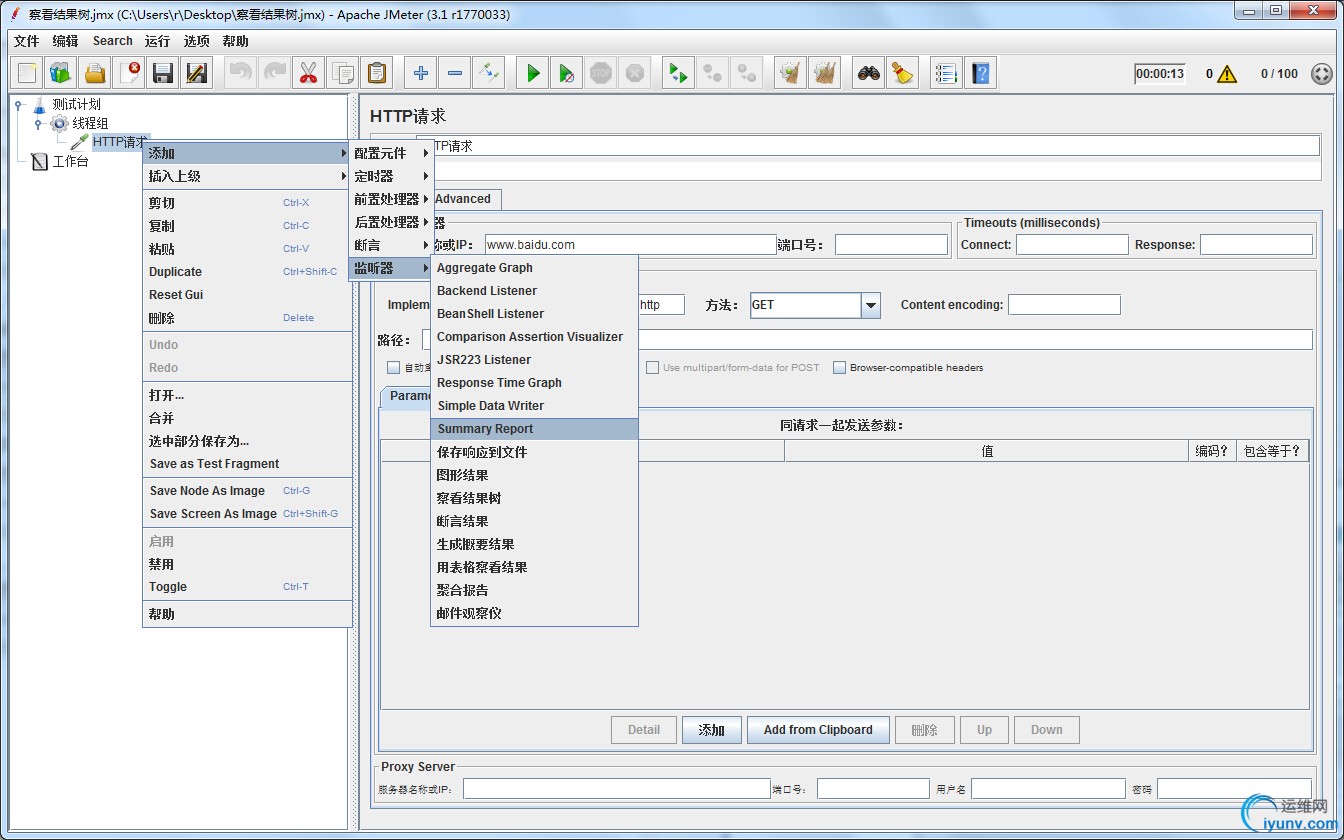Click the parameter 删除 button
Screen dimensions: 1344x840
925,730
